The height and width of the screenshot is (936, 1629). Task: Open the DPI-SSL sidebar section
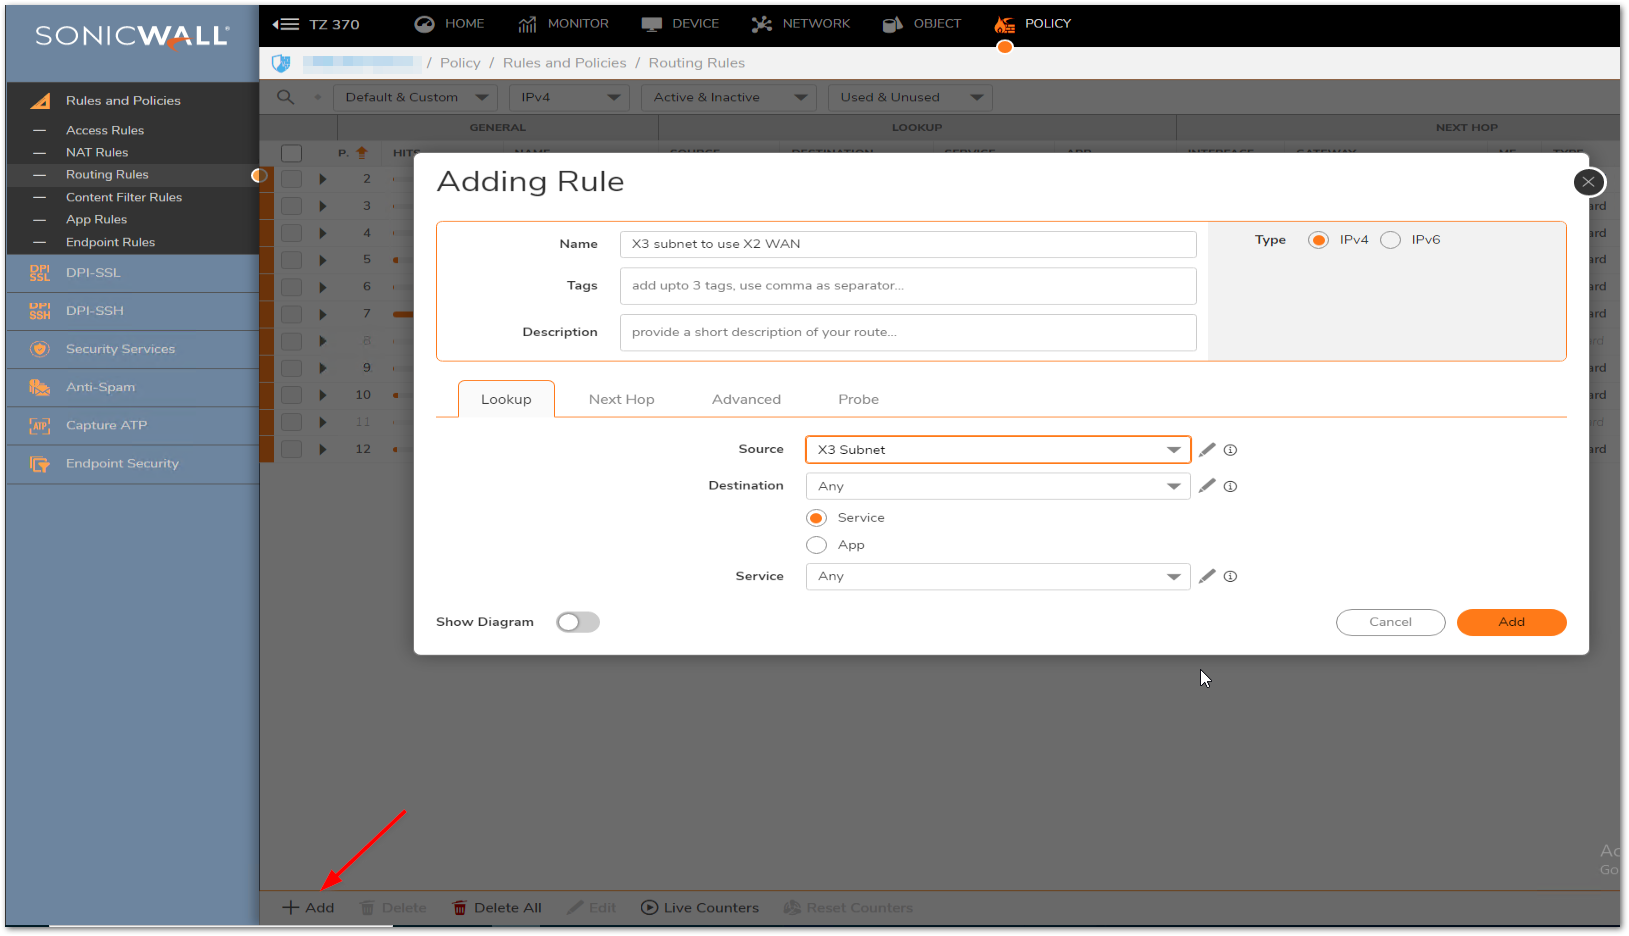[x=93, y=273]
